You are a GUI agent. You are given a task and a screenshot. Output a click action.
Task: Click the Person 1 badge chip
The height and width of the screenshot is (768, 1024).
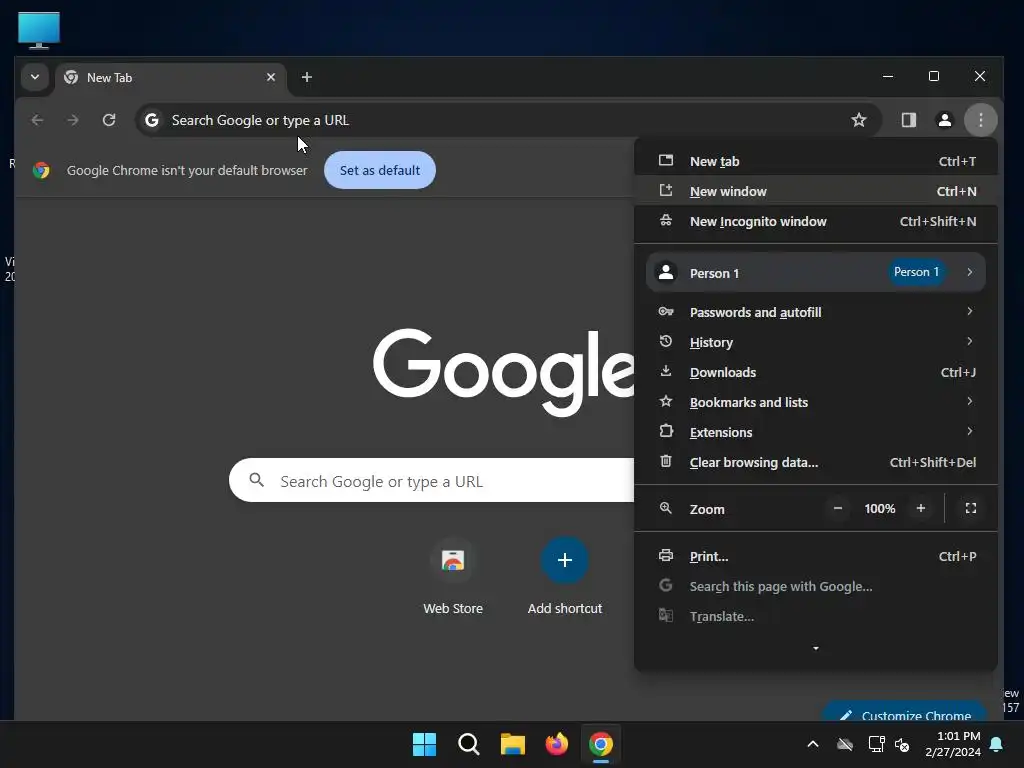coord(916,272)
